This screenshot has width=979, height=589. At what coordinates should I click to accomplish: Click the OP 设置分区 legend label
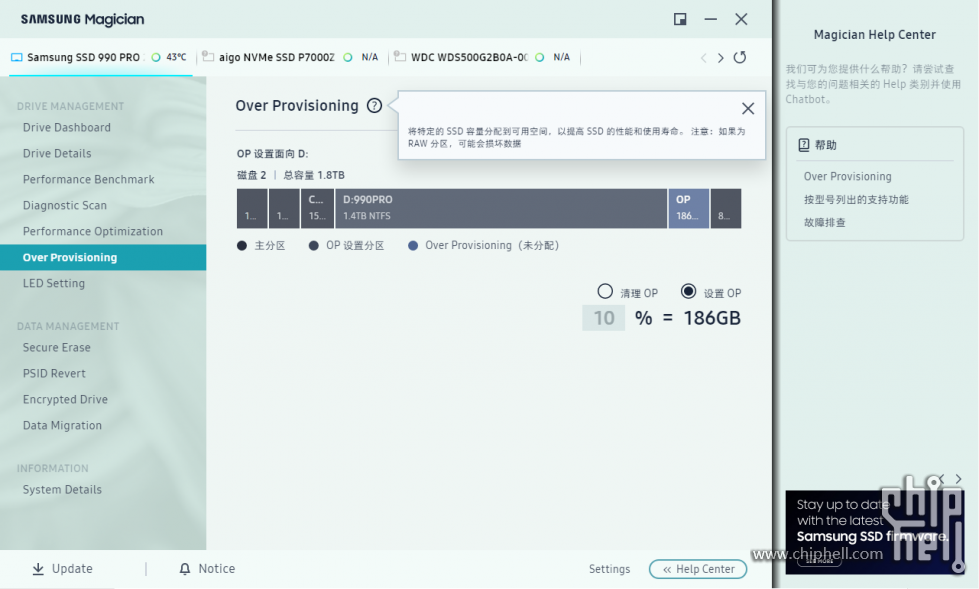(355, 245)
